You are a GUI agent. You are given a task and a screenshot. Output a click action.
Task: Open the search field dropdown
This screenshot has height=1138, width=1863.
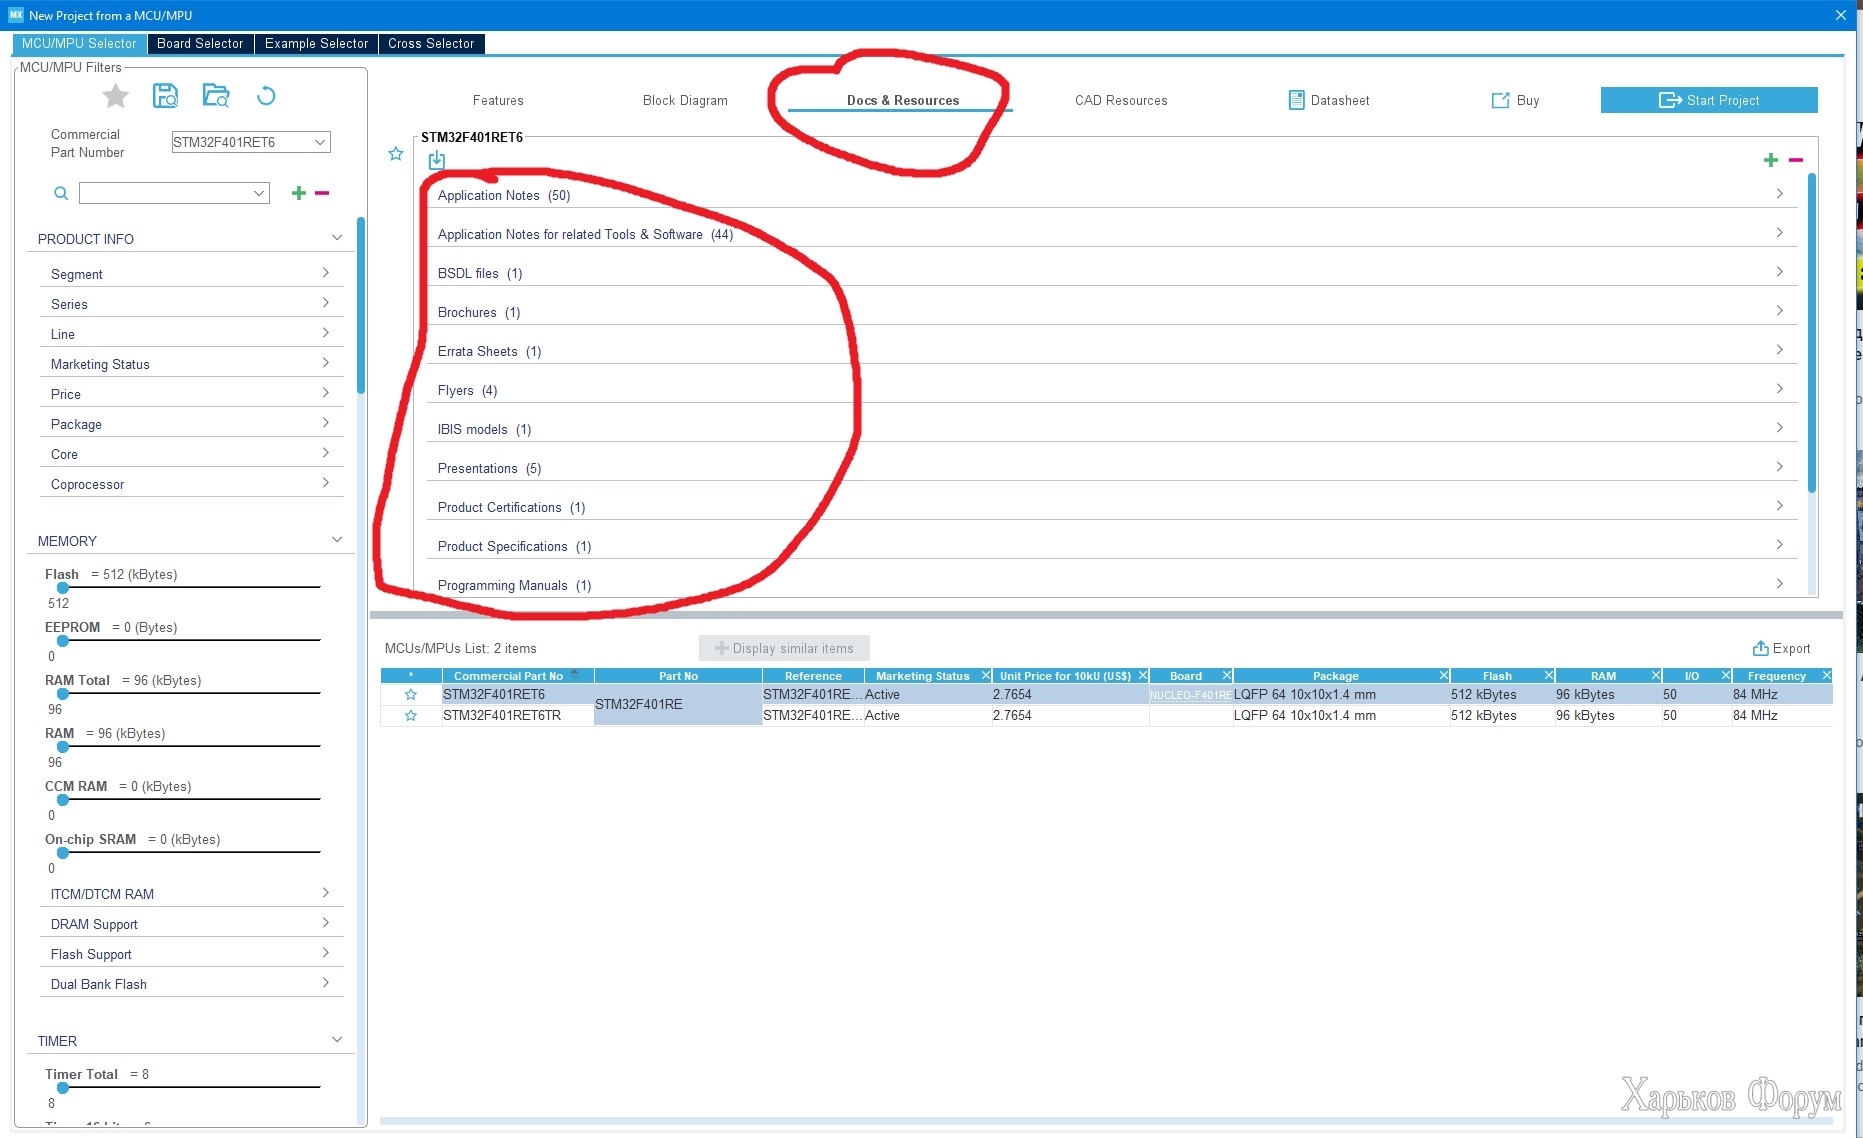tap(259, 193)
